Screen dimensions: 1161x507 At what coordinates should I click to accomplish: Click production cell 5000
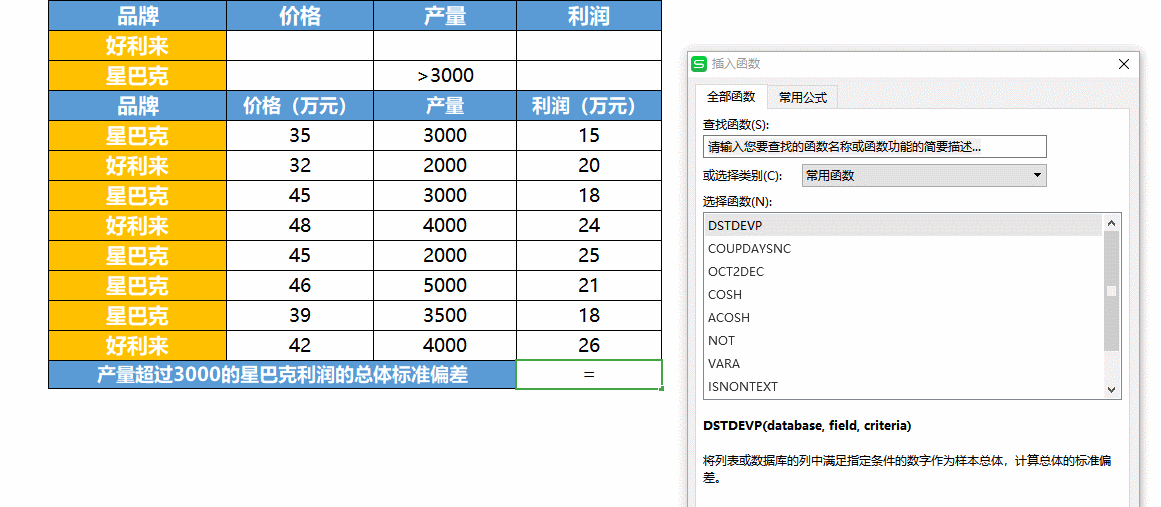[445, 286]
